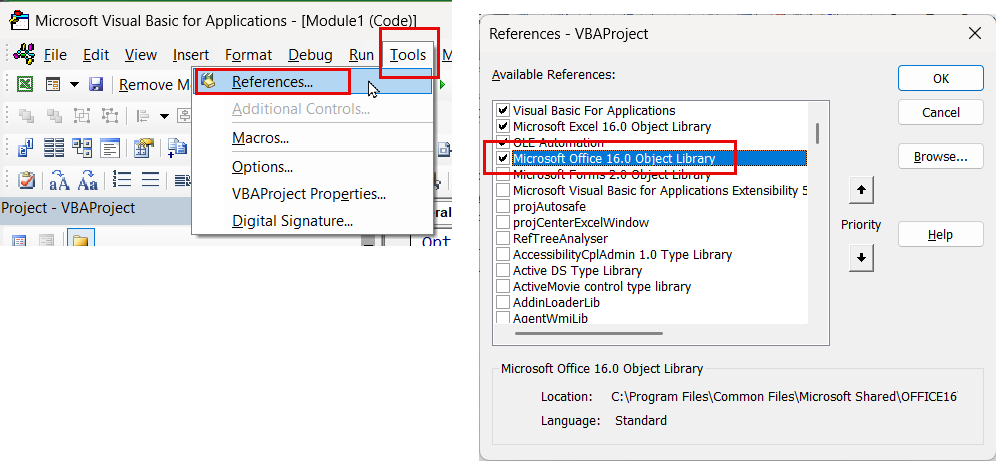The image size is (996, 461).
Task: Click the Bring to Front icon
Action: coord(27,116)
